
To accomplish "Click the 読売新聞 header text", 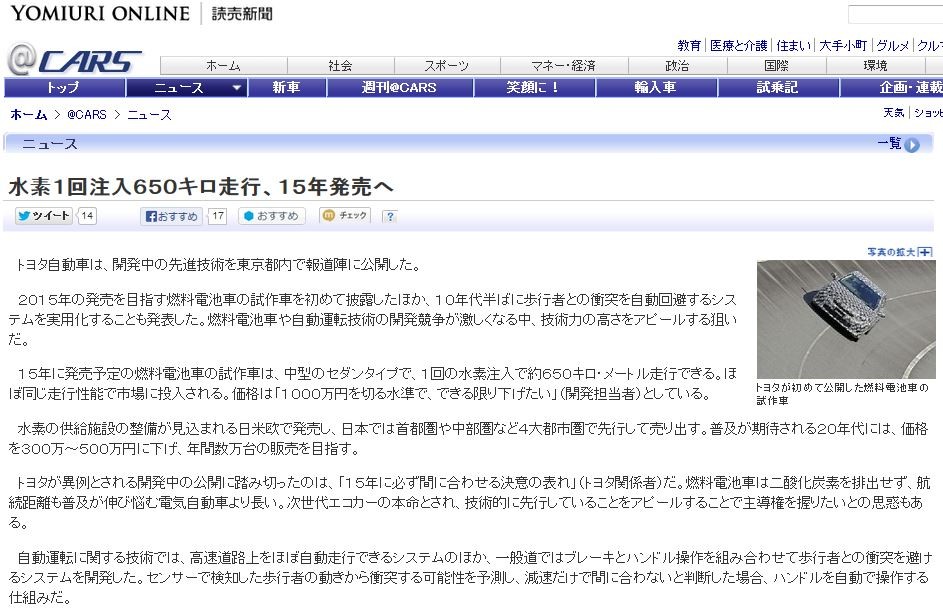I will (x=242, y=13).
